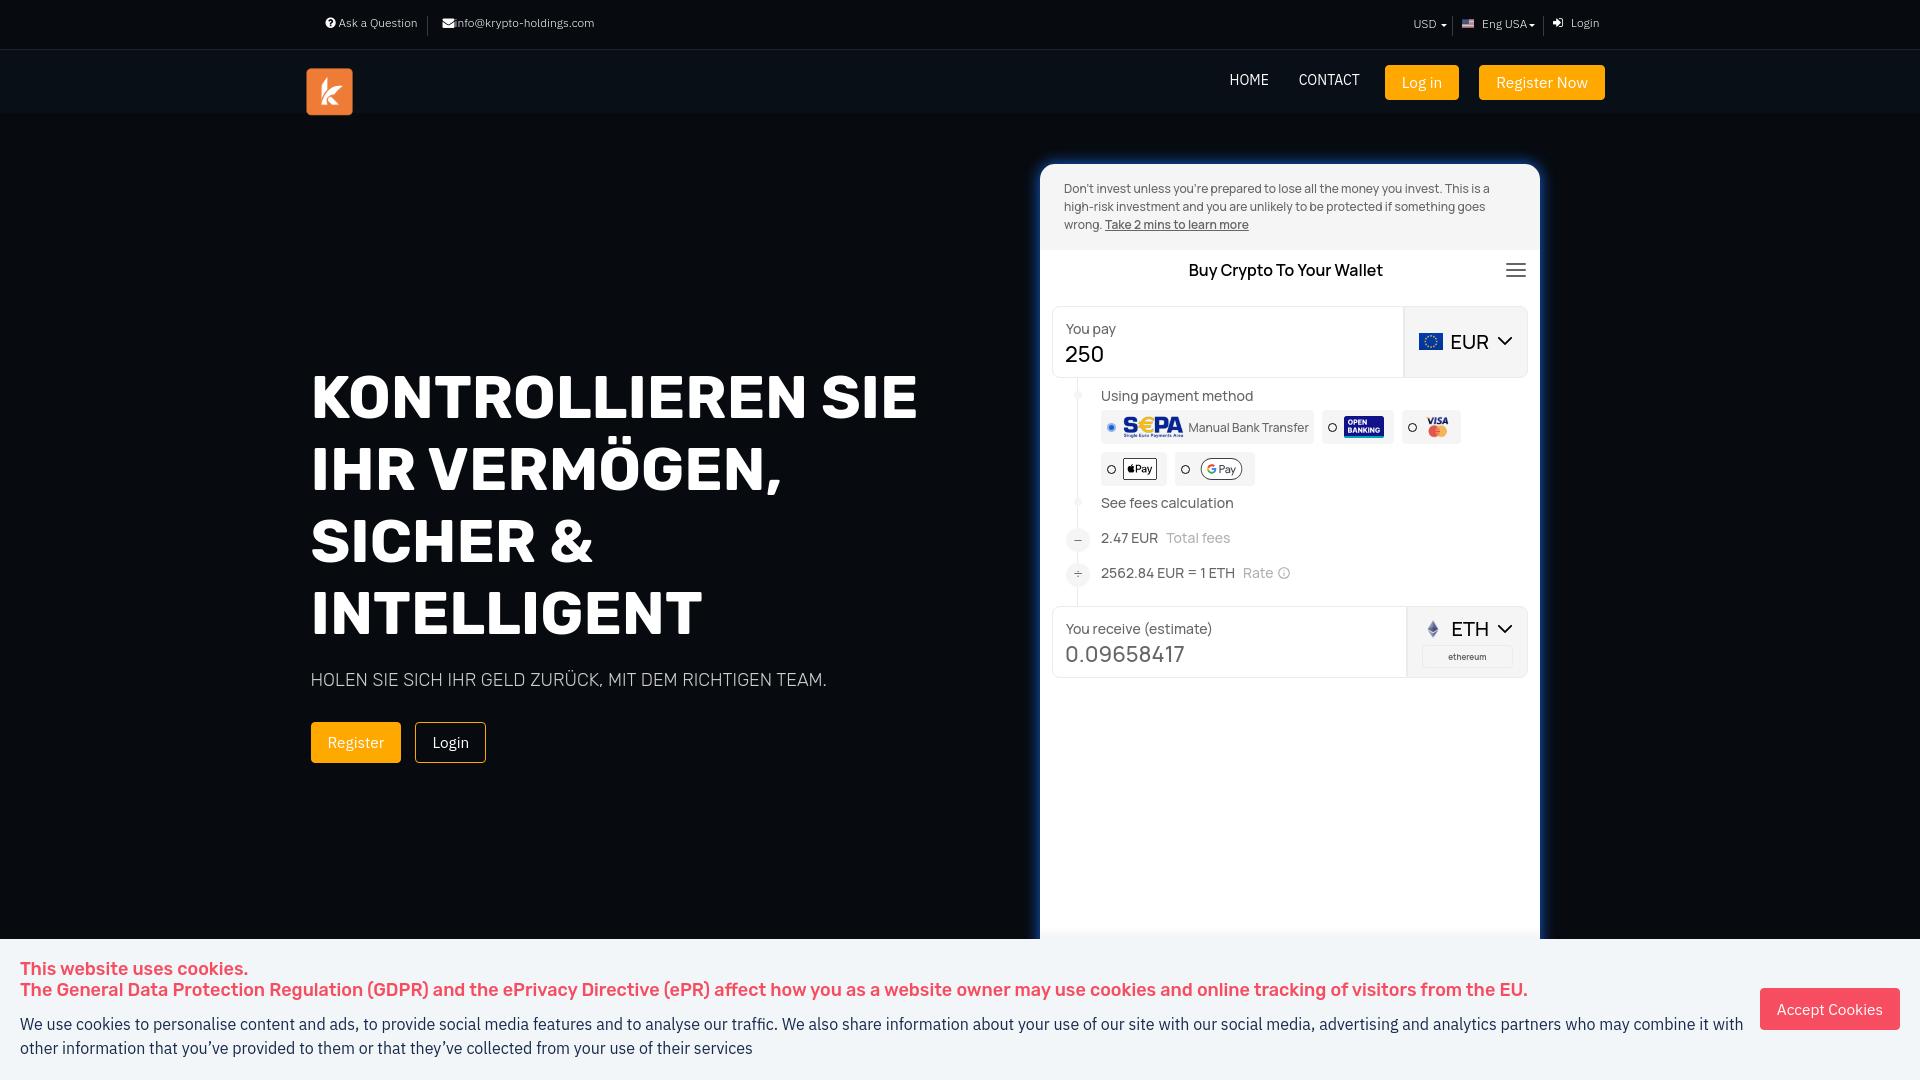The width and height of the screenshot is (1920, 1080).
Task: Select HOME in the navigation bar
Action: (1248, 80)
